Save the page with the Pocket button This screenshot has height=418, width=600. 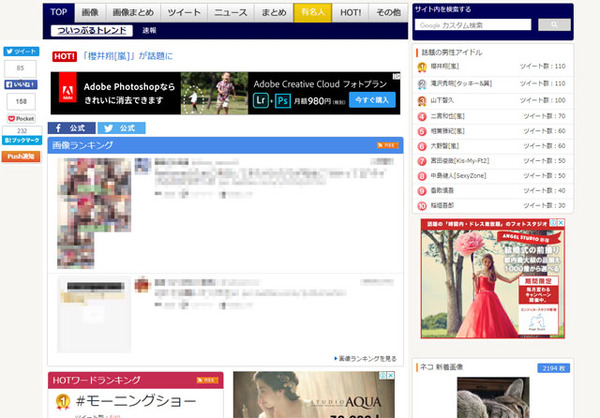point(21,118)
